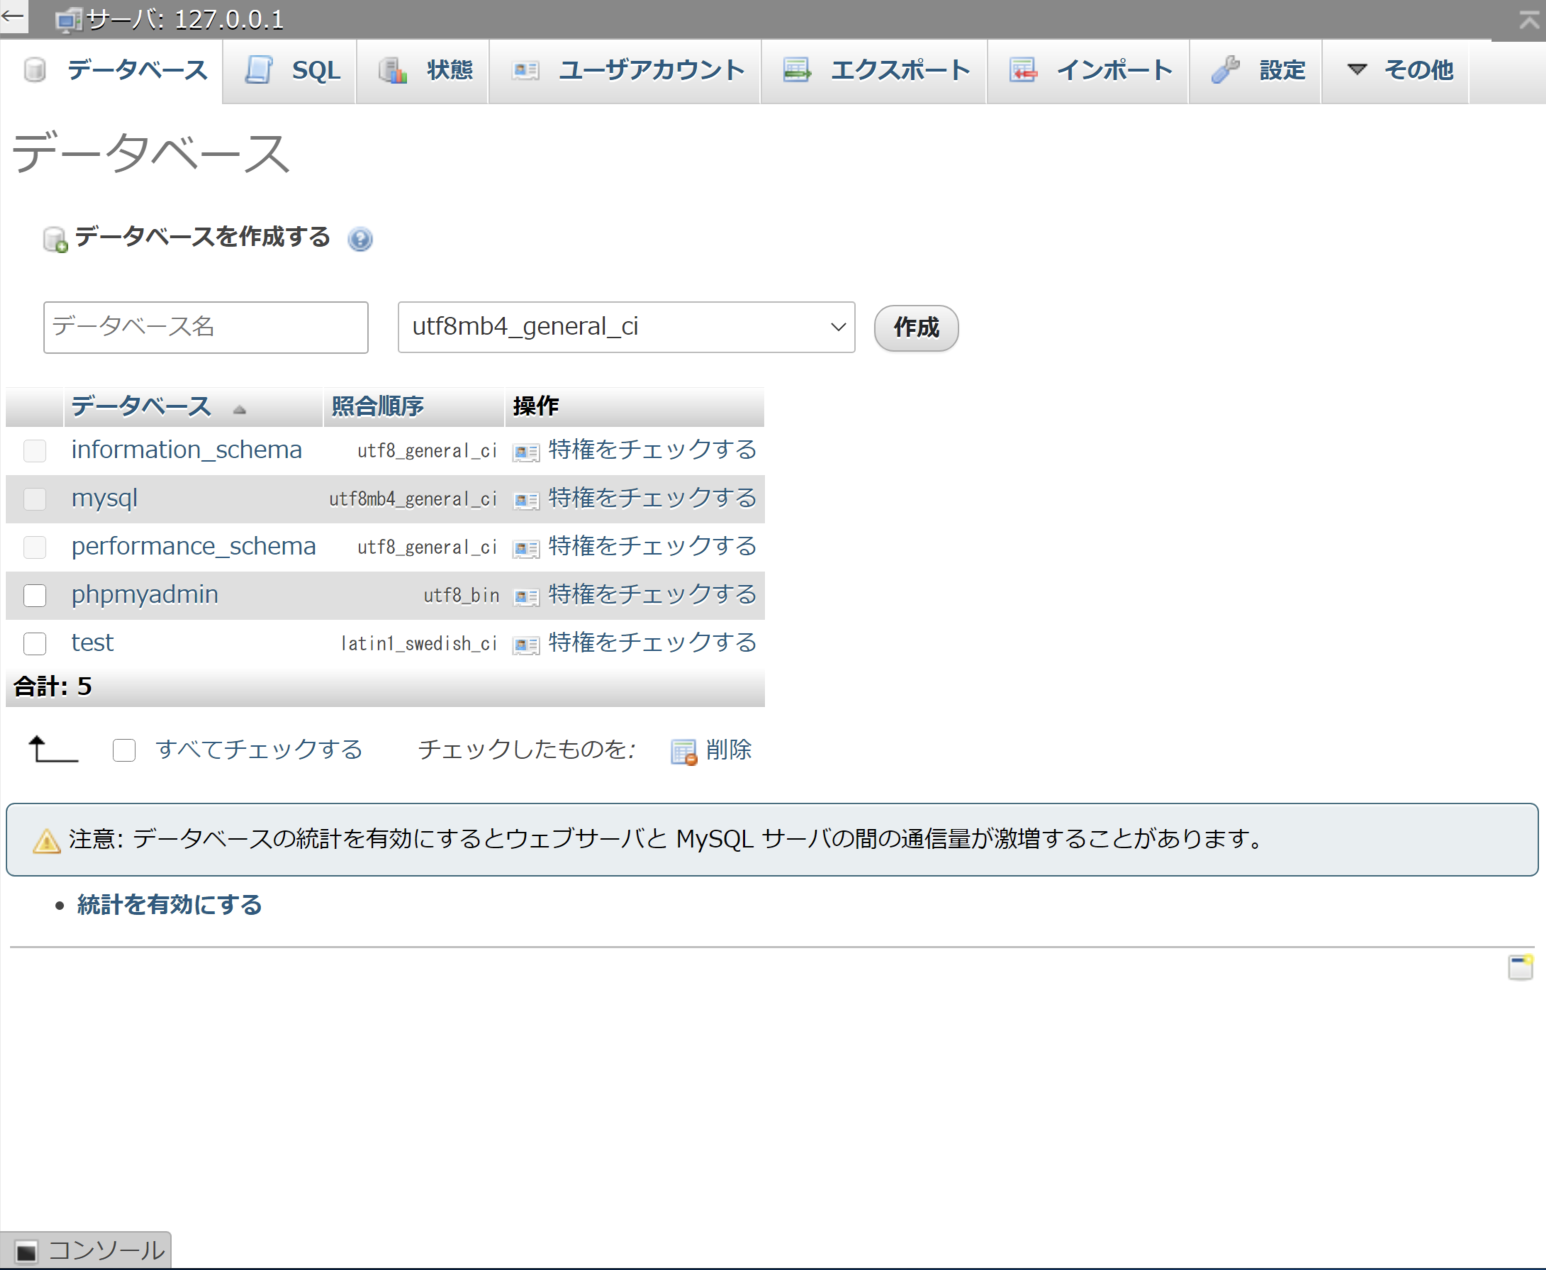This screenshot has height=1270, width=1546.
Task: Click 特権をチェックする for phpmyadmin
Action: [652, 594]
